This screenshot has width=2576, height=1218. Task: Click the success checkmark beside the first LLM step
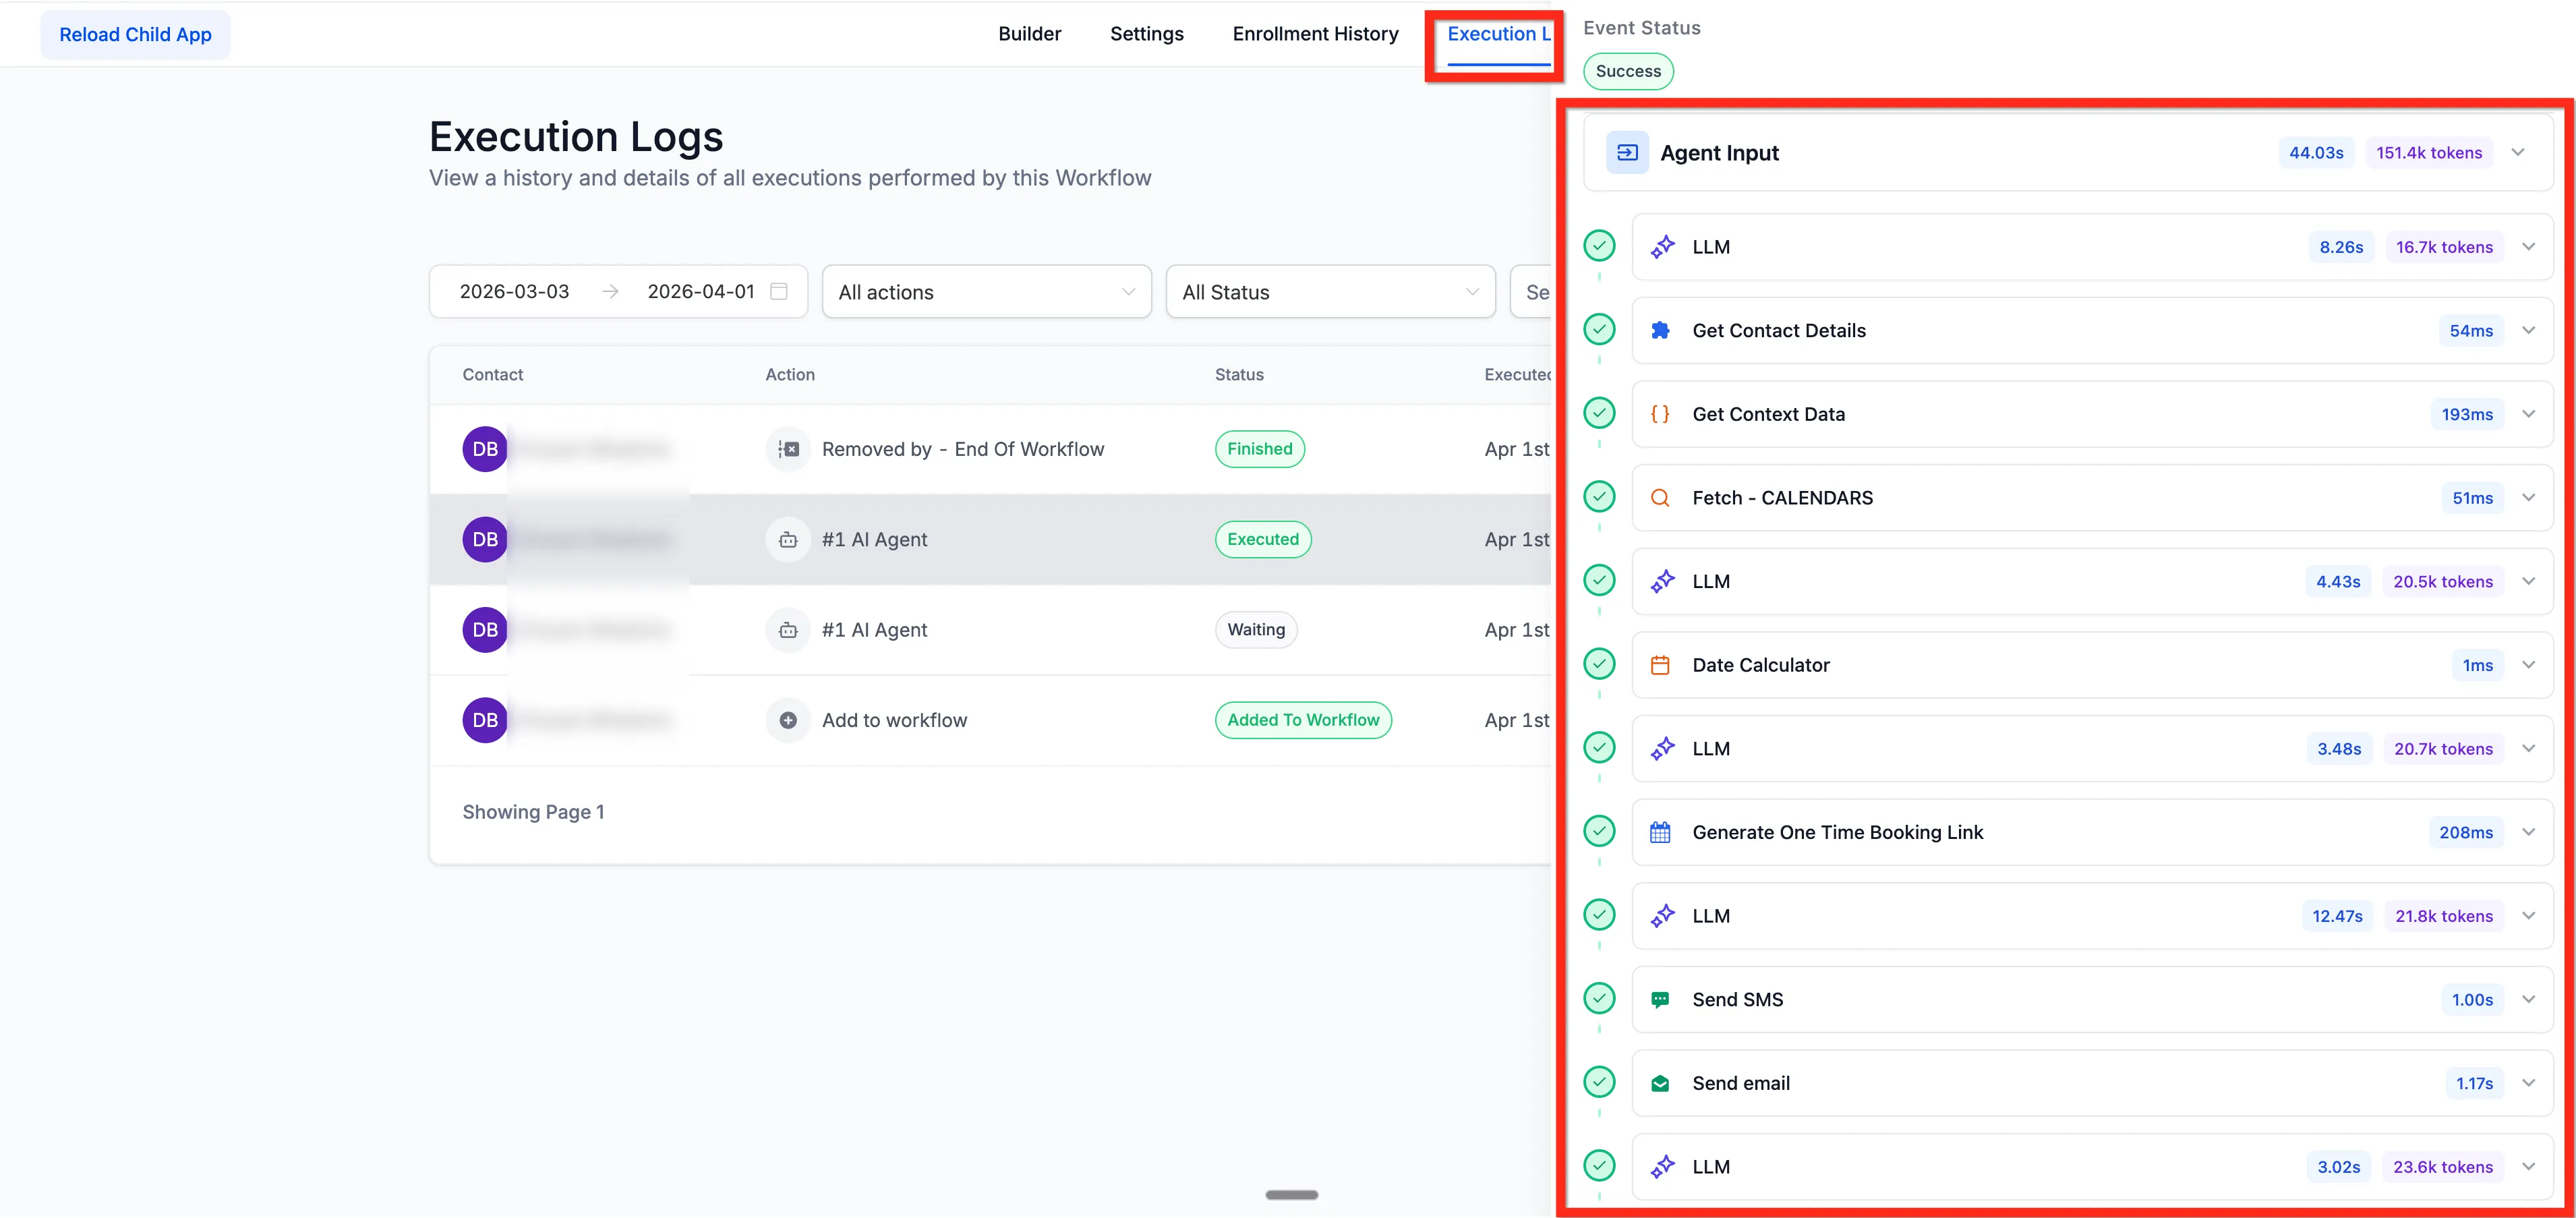[x=1600, y=246]
